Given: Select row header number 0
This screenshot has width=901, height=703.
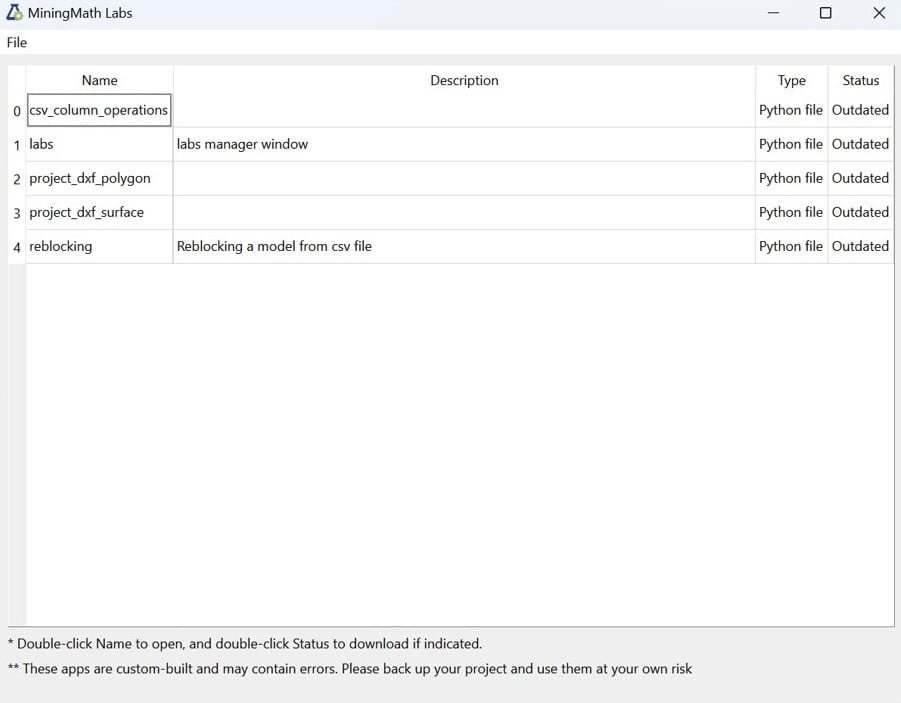Looking at the screenshot, I should point(17,111).
